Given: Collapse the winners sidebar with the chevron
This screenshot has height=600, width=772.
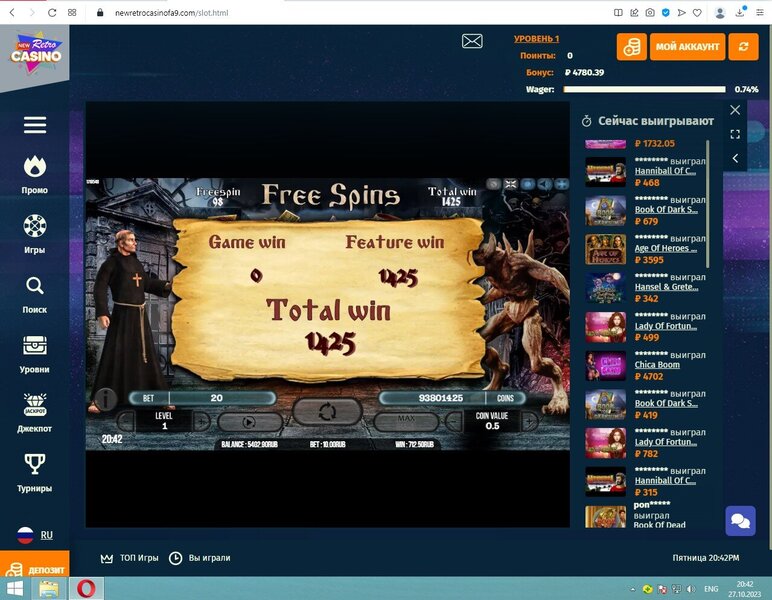Looking at the screenshot, I should click(735, 158).
